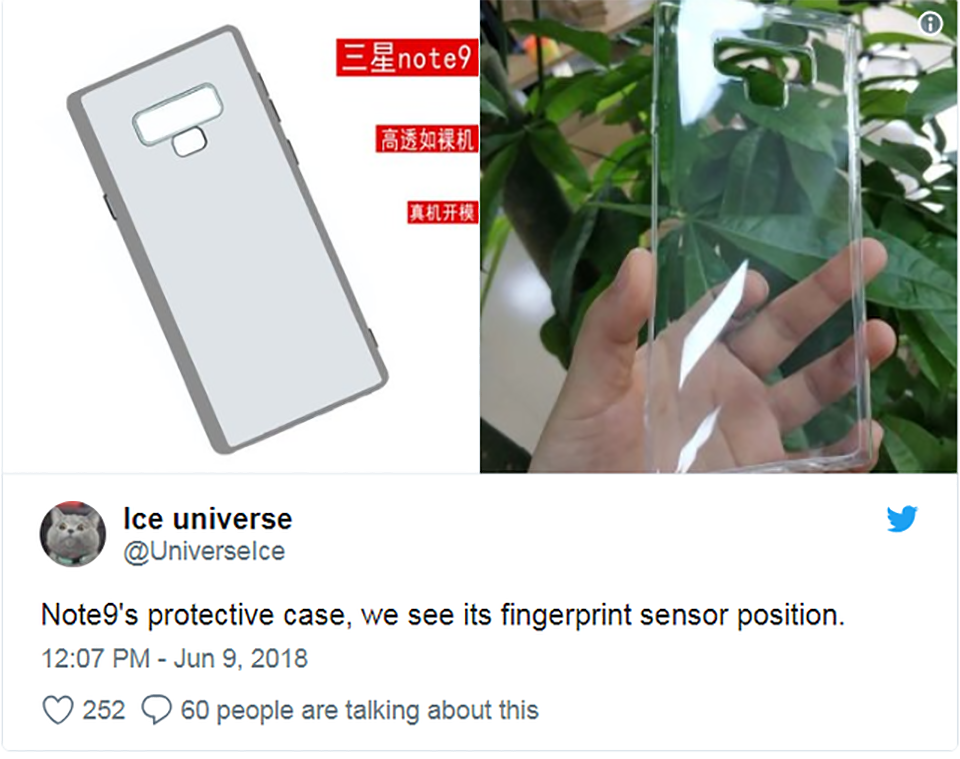Viewport: 960px width, 759px height.
Task: Click the info icon on the photo
Action: (x=931, y=23)
